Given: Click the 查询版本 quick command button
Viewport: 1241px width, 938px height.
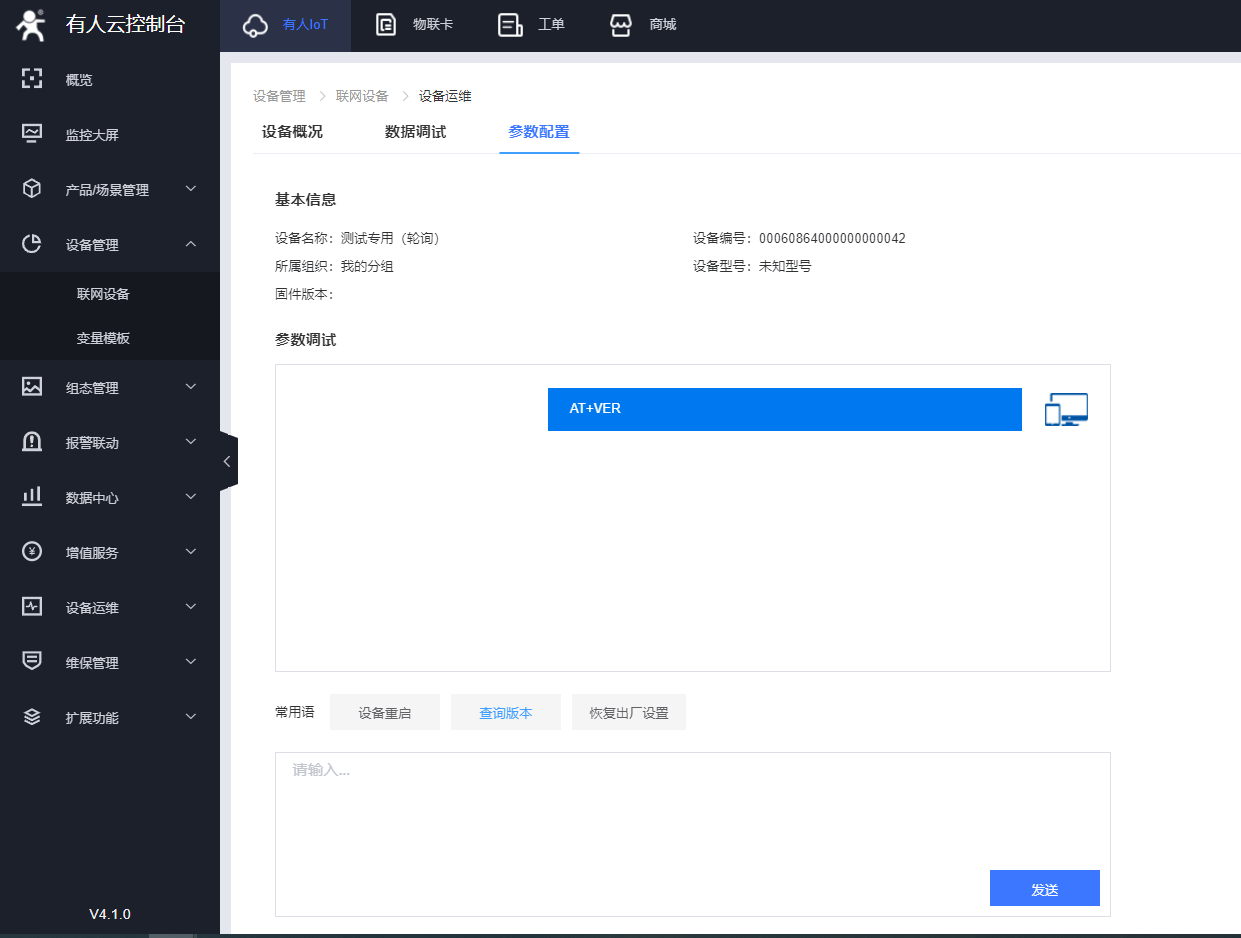Looking at the screenshot, I should pyautogui.click(x=506, y=713).
